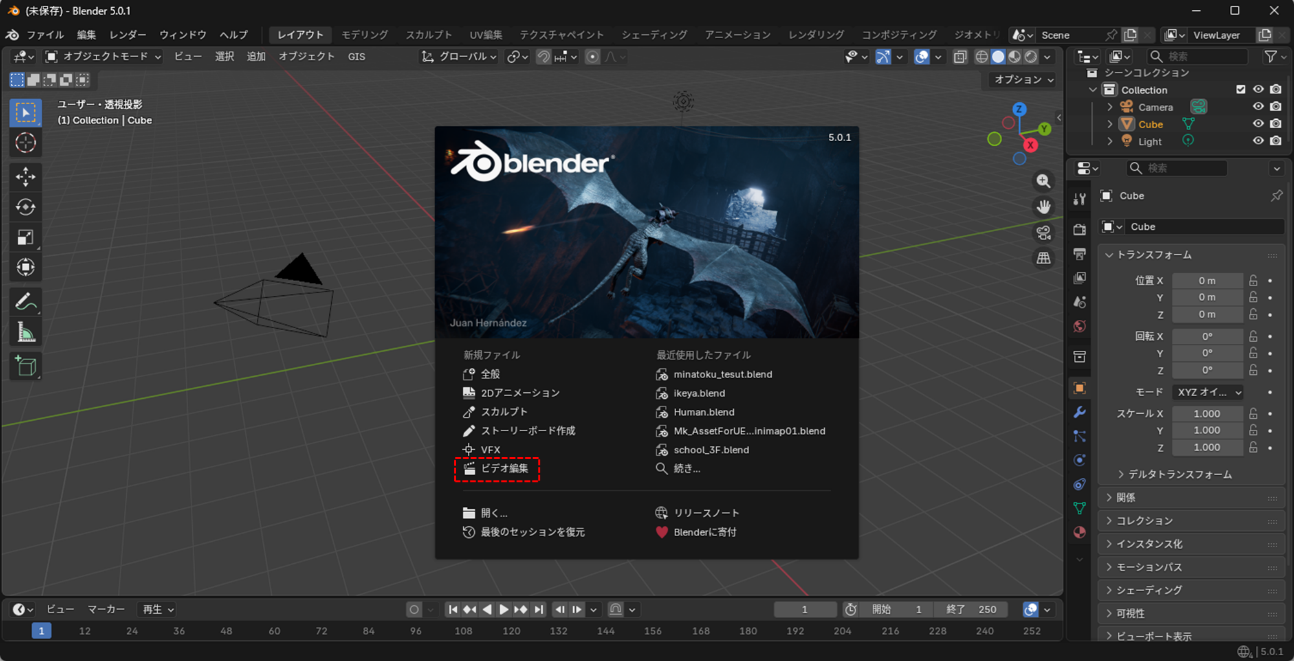The width and height of the screenshot is (1294, 661).
Task: Open rotation mode XYZ Euler dropdown
Action: click(x=1208, y=392)
